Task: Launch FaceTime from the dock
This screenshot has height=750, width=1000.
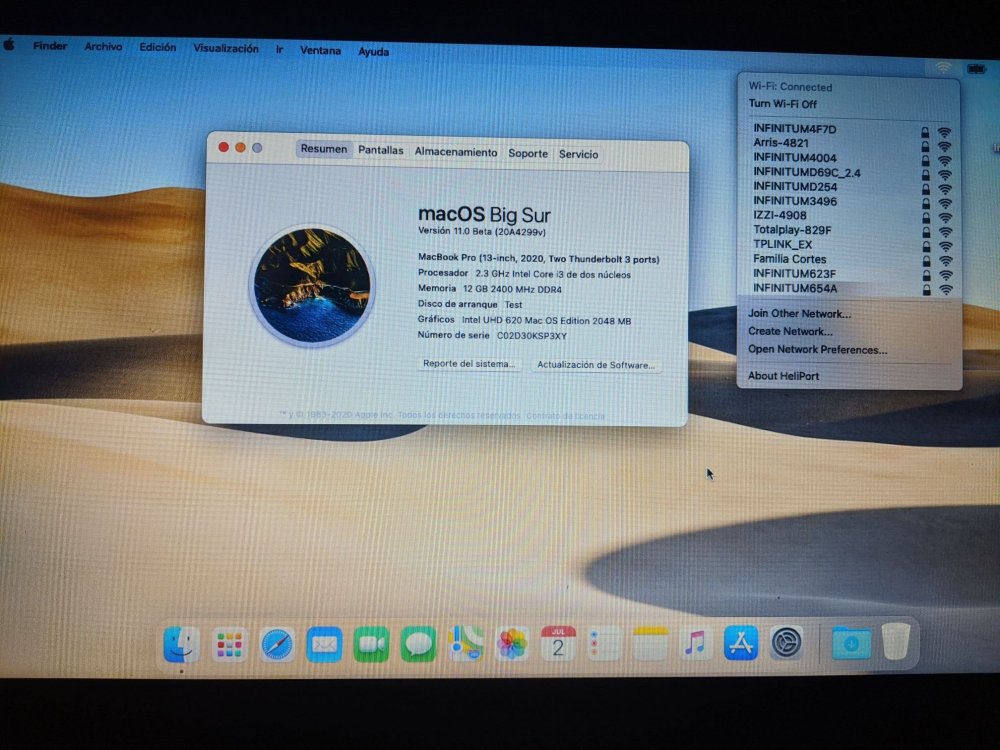Action: pyautogui.click(x=371, y=645)
